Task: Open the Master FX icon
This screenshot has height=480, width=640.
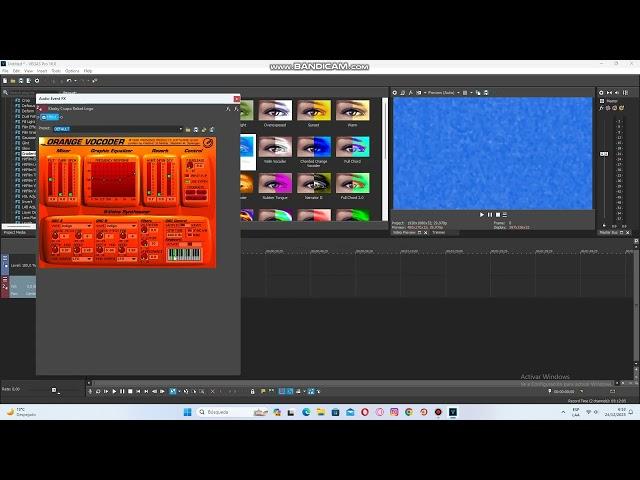Action: click(601, 108)
